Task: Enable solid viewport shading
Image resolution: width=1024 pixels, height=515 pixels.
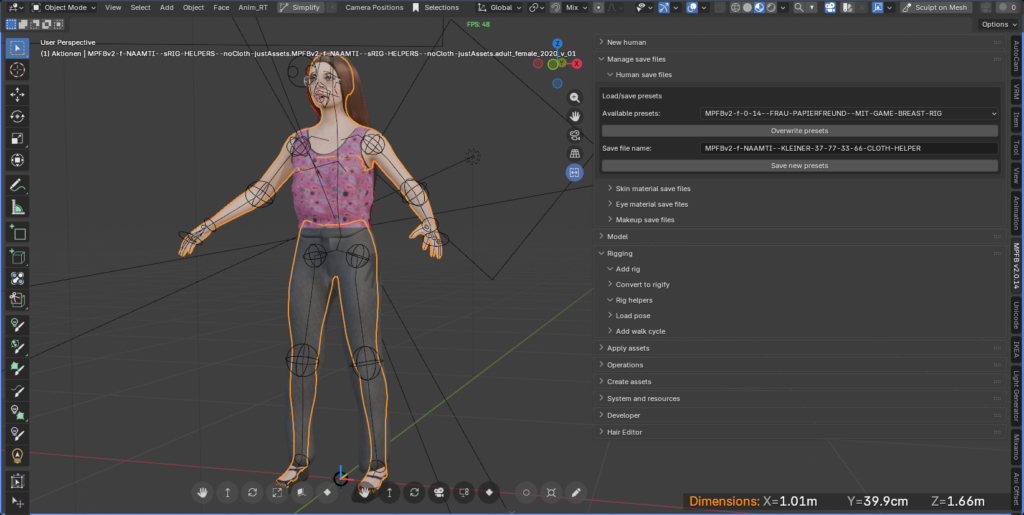Action: coord(747,7)
